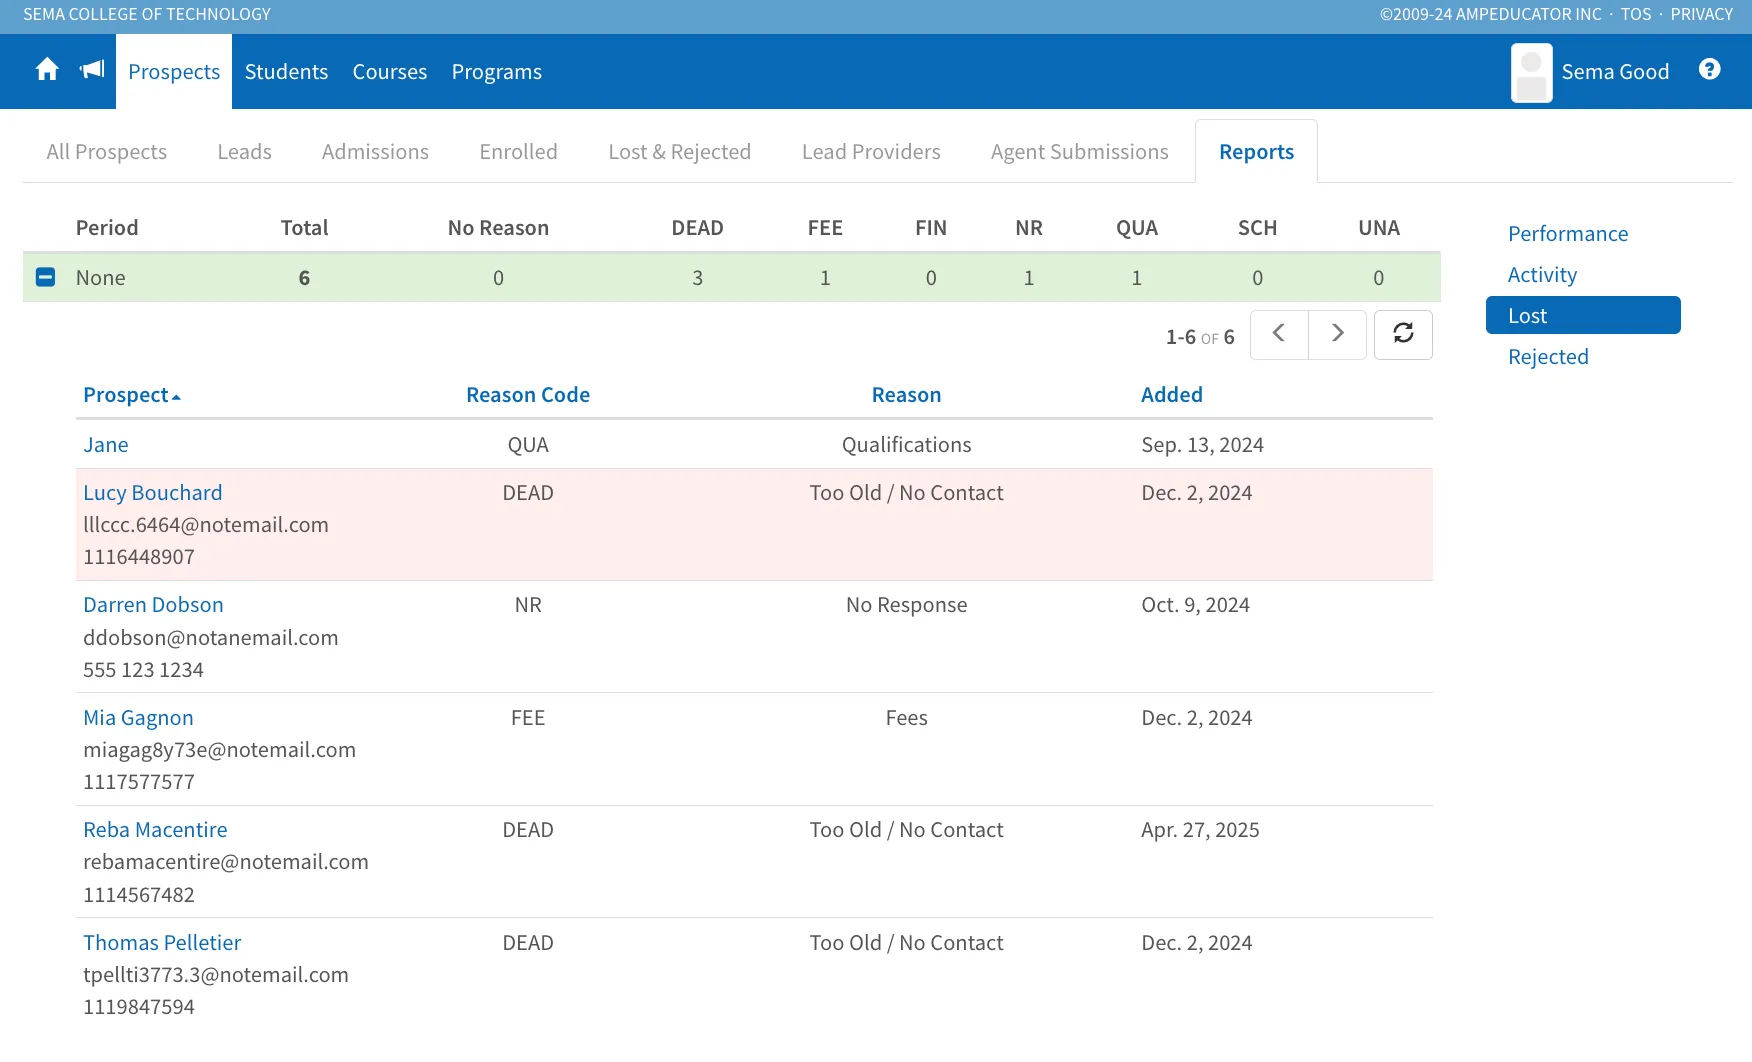The width and height of the screenshot is (1752, 1062).
Task: Switch to Enrolled tab
Action: click(x=518, y=152)
